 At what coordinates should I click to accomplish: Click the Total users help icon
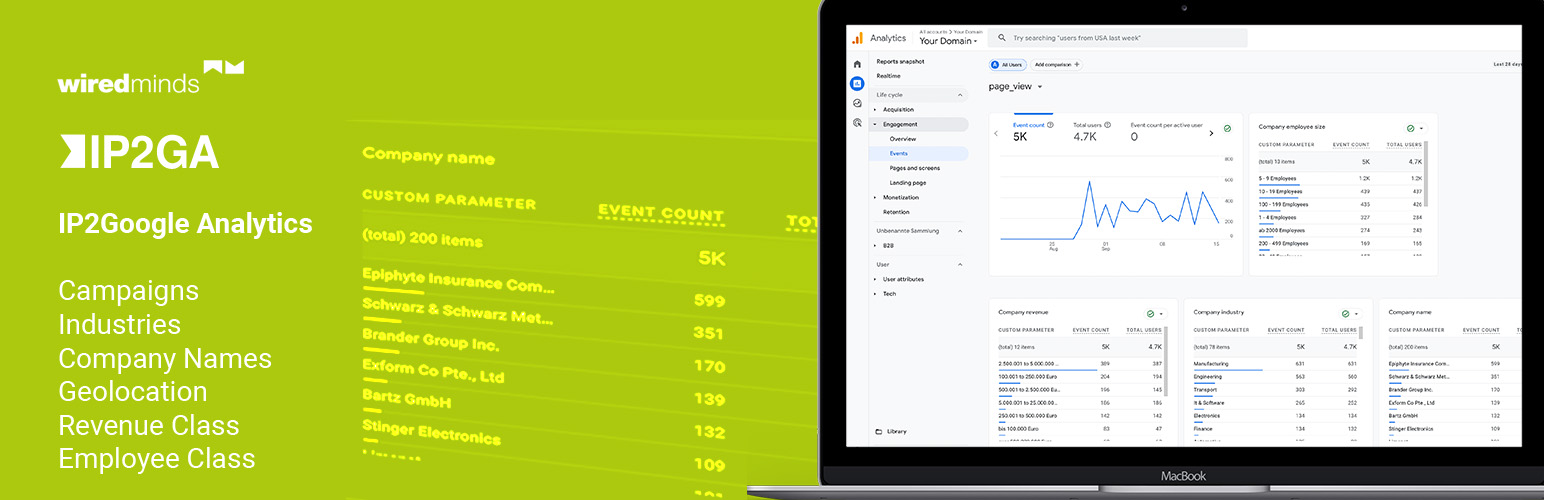pos(1107,125)
